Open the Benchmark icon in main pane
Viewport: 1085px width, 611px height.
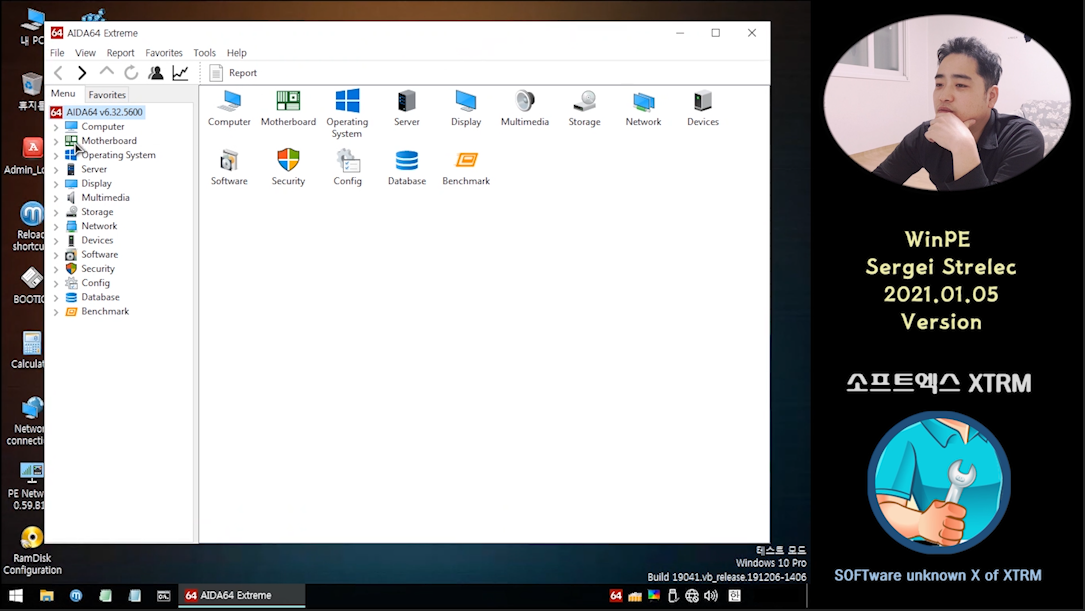coord(466,161)
